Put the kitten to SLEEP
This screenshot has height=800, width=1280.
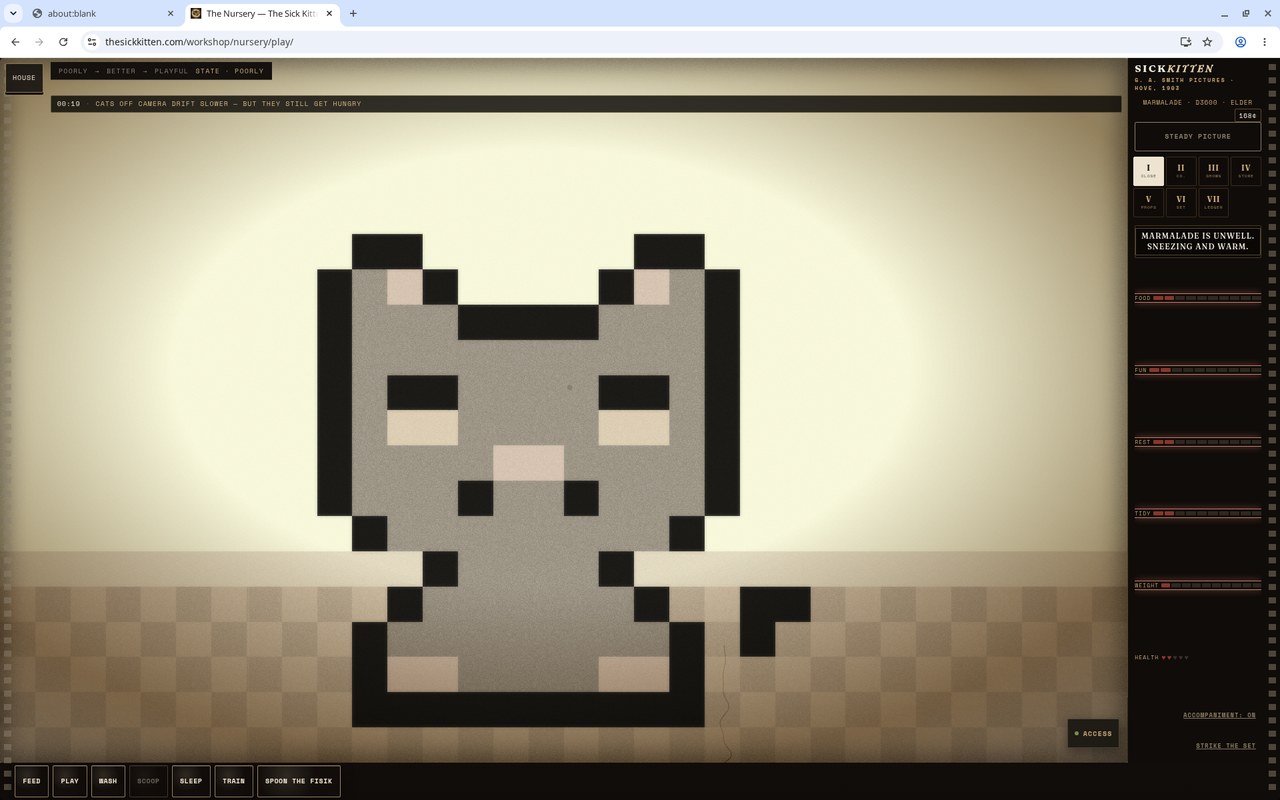191,781
